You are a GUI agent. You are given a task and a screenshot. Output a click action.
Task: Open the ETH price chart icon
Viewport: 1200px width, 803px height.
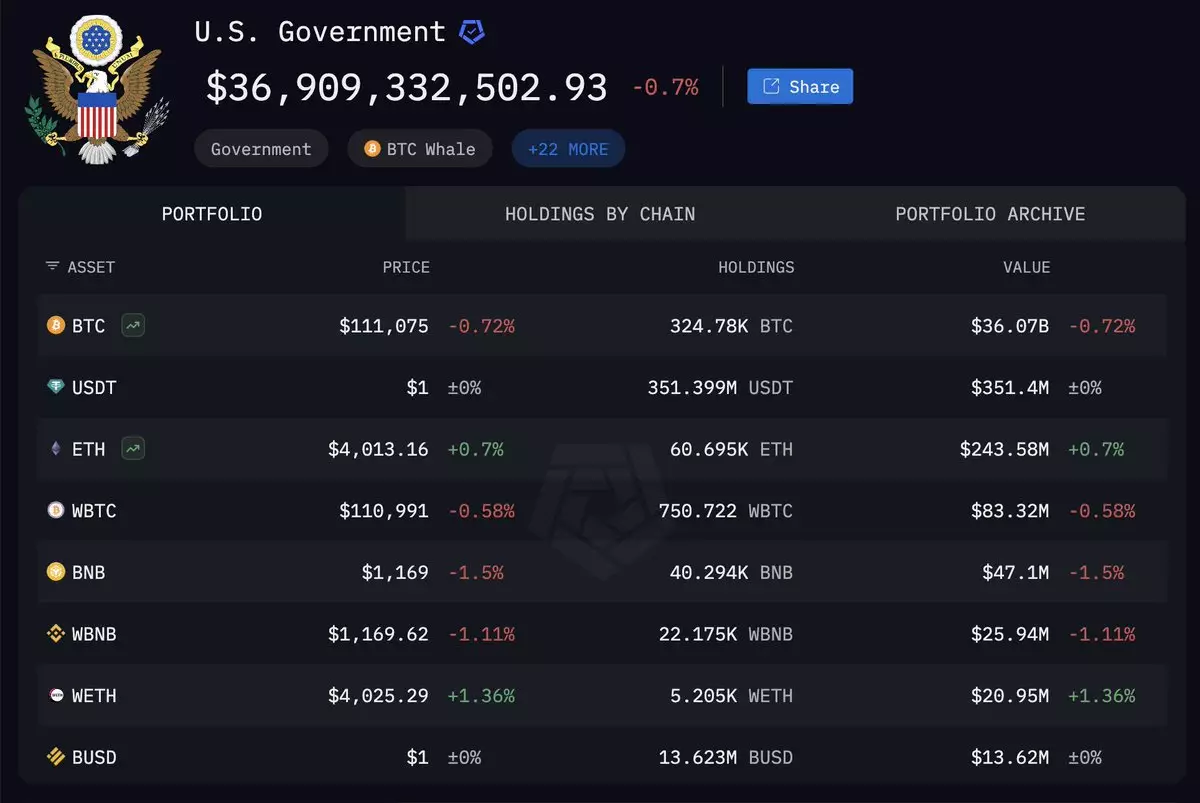tap(133, 449)
